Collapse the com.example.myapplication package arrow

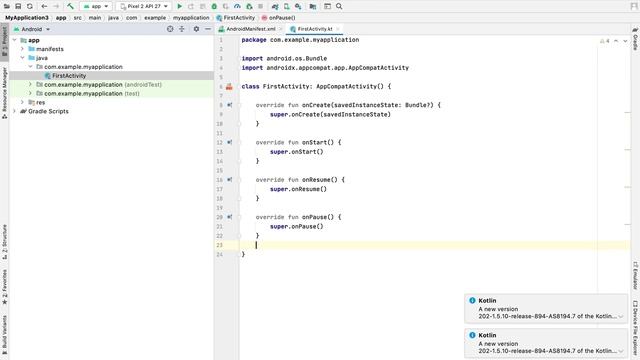point(31,67)
